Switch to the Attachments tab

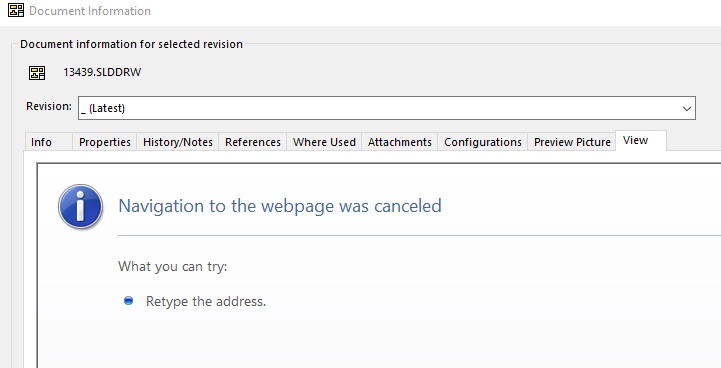click(x=400, y=142)
